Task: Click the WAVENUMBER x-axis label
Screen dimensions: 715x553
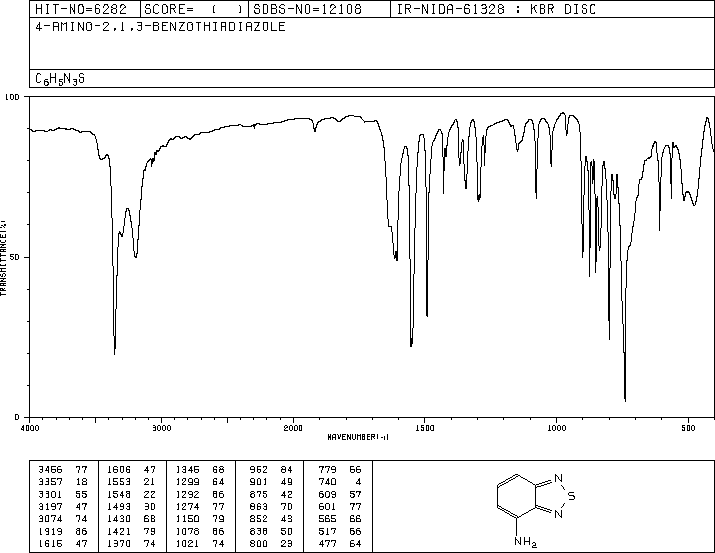Action: pos(358,437)
